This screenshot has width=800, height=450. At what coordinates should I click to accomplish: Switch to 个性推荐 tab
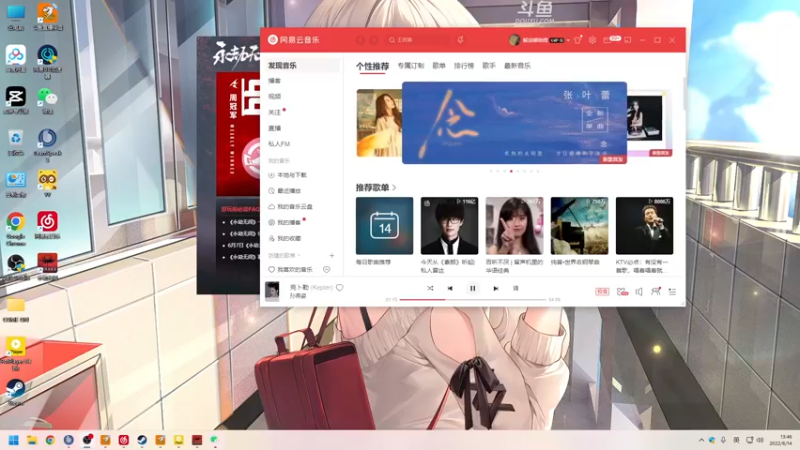pyautogui.click(x=372, y=66)
